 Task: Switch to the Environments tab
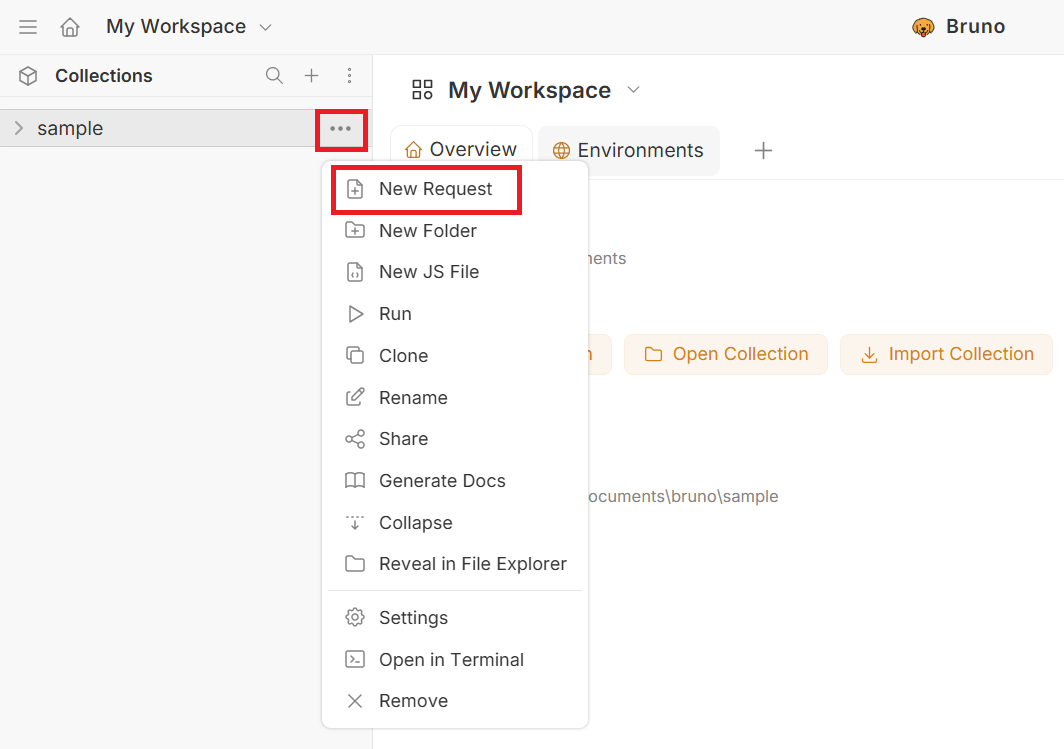(x=628, y=151)
